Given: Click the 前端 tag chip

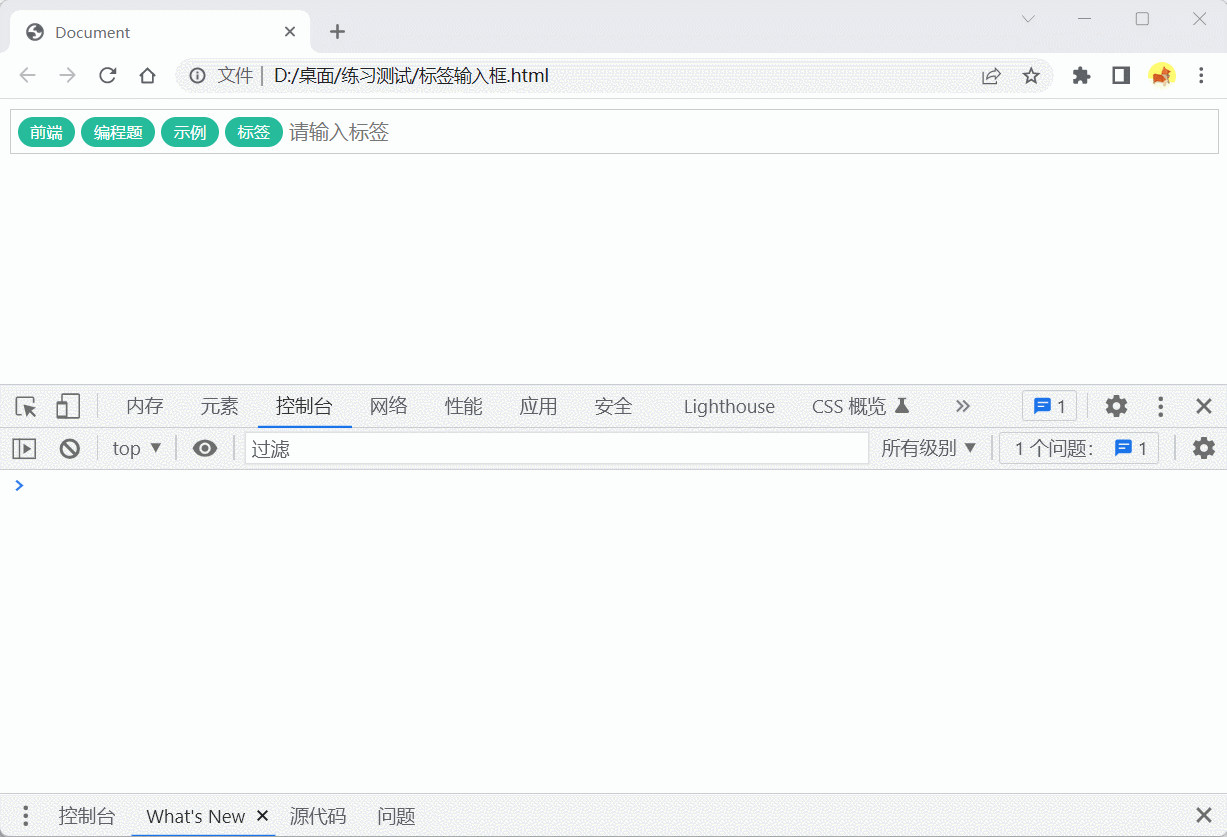Looking at the screenshot, I should (x=46, y=131).
